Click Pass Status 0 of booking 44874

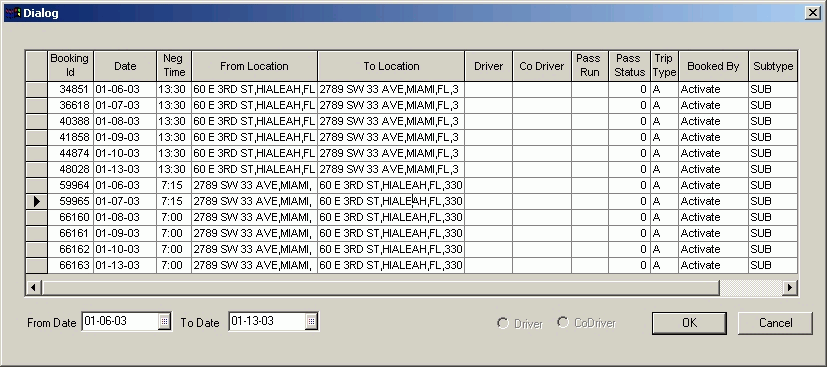629,153
